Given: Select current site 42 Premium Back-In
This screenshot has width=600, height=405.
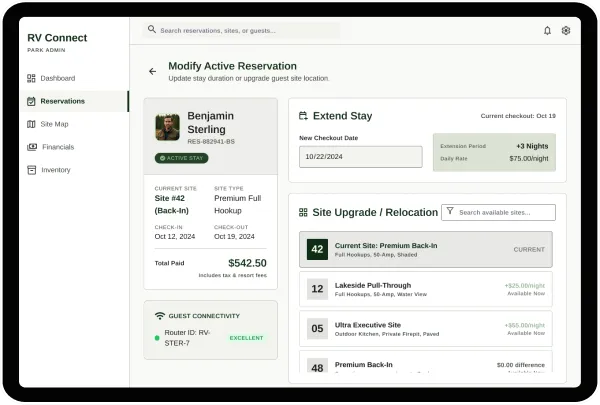Looking at the screenshot, I should click(x=426, y=249).
